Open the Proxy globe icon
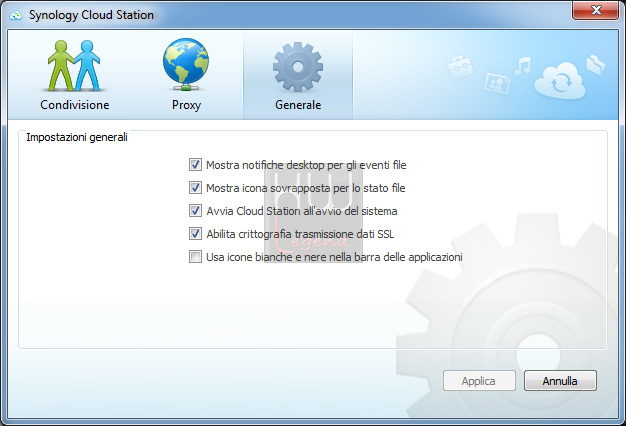 click(x=186, y=65)
